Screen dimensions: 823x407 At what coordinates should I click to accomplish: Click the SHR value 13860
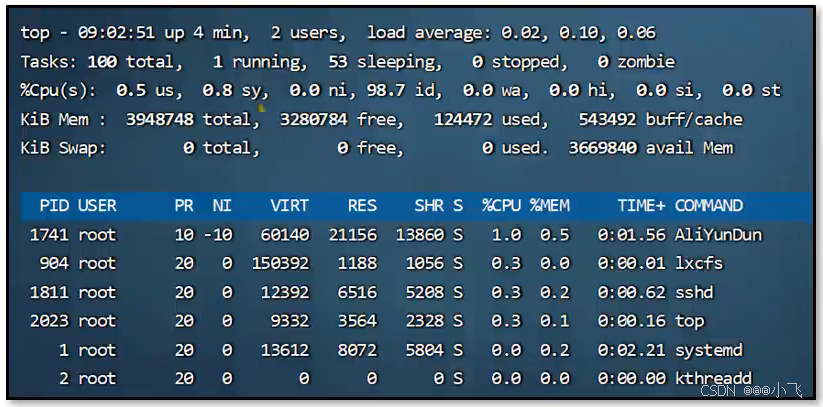tap(420, 235)
